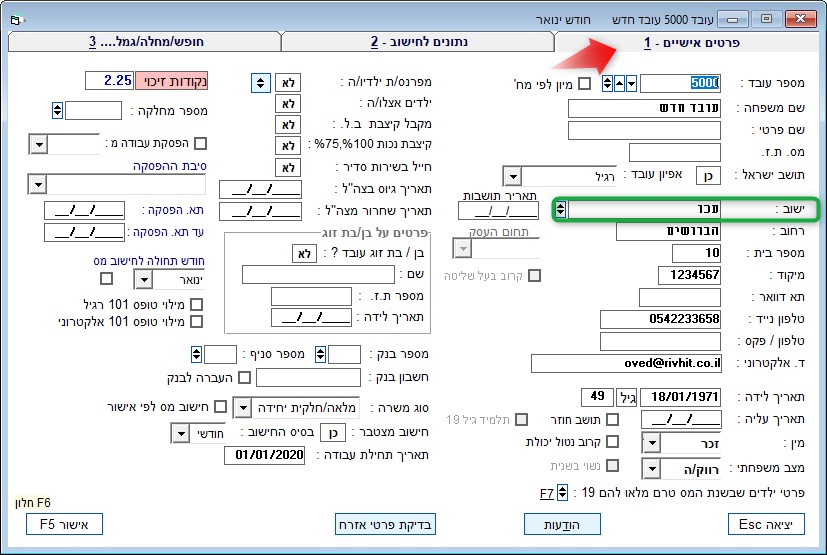
Task: Open the הפסקת עבודה מ dropdown arrow
Action: click(x=39, y=144)
